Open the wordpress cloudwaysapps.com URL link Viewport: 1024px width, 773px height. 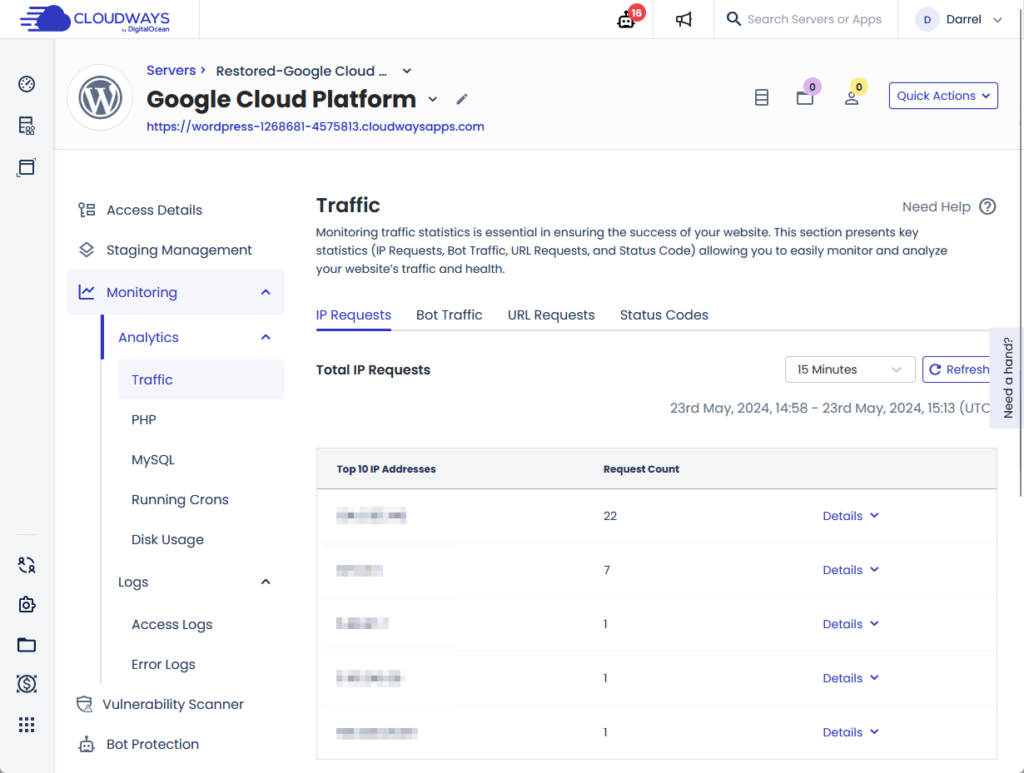click(x=315, y=127)
